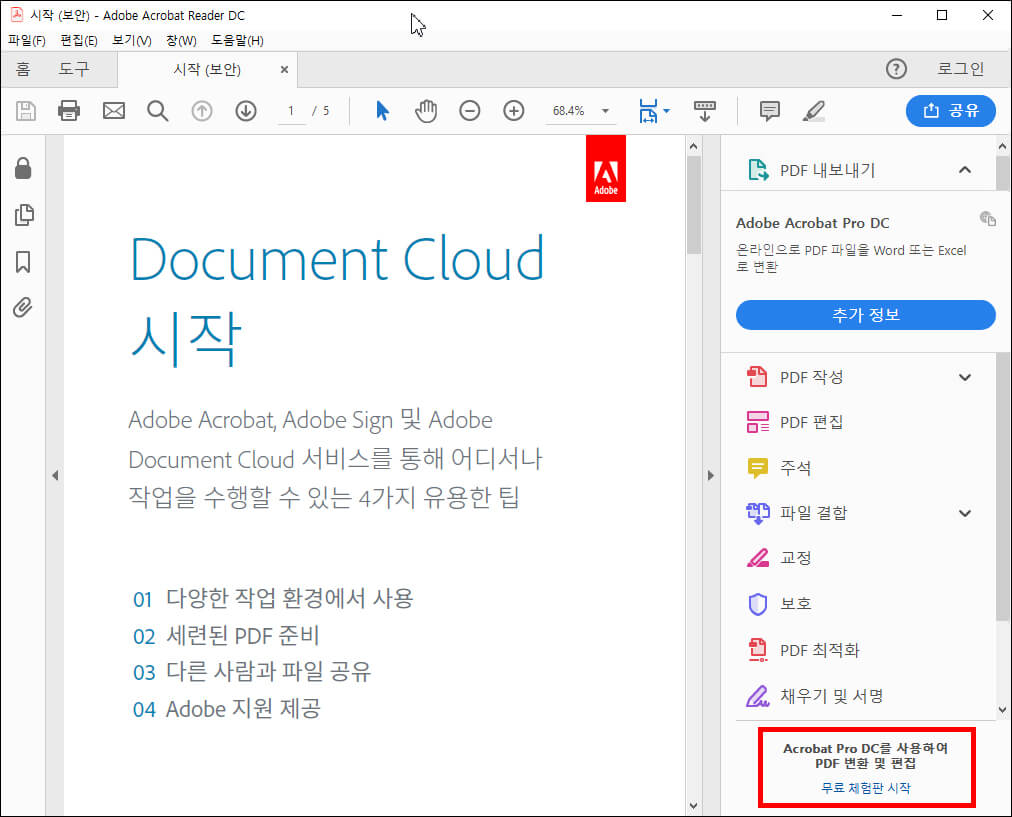Open fit page options dropdown arrow
This screenshot has width=1012, height=817.
667,111
